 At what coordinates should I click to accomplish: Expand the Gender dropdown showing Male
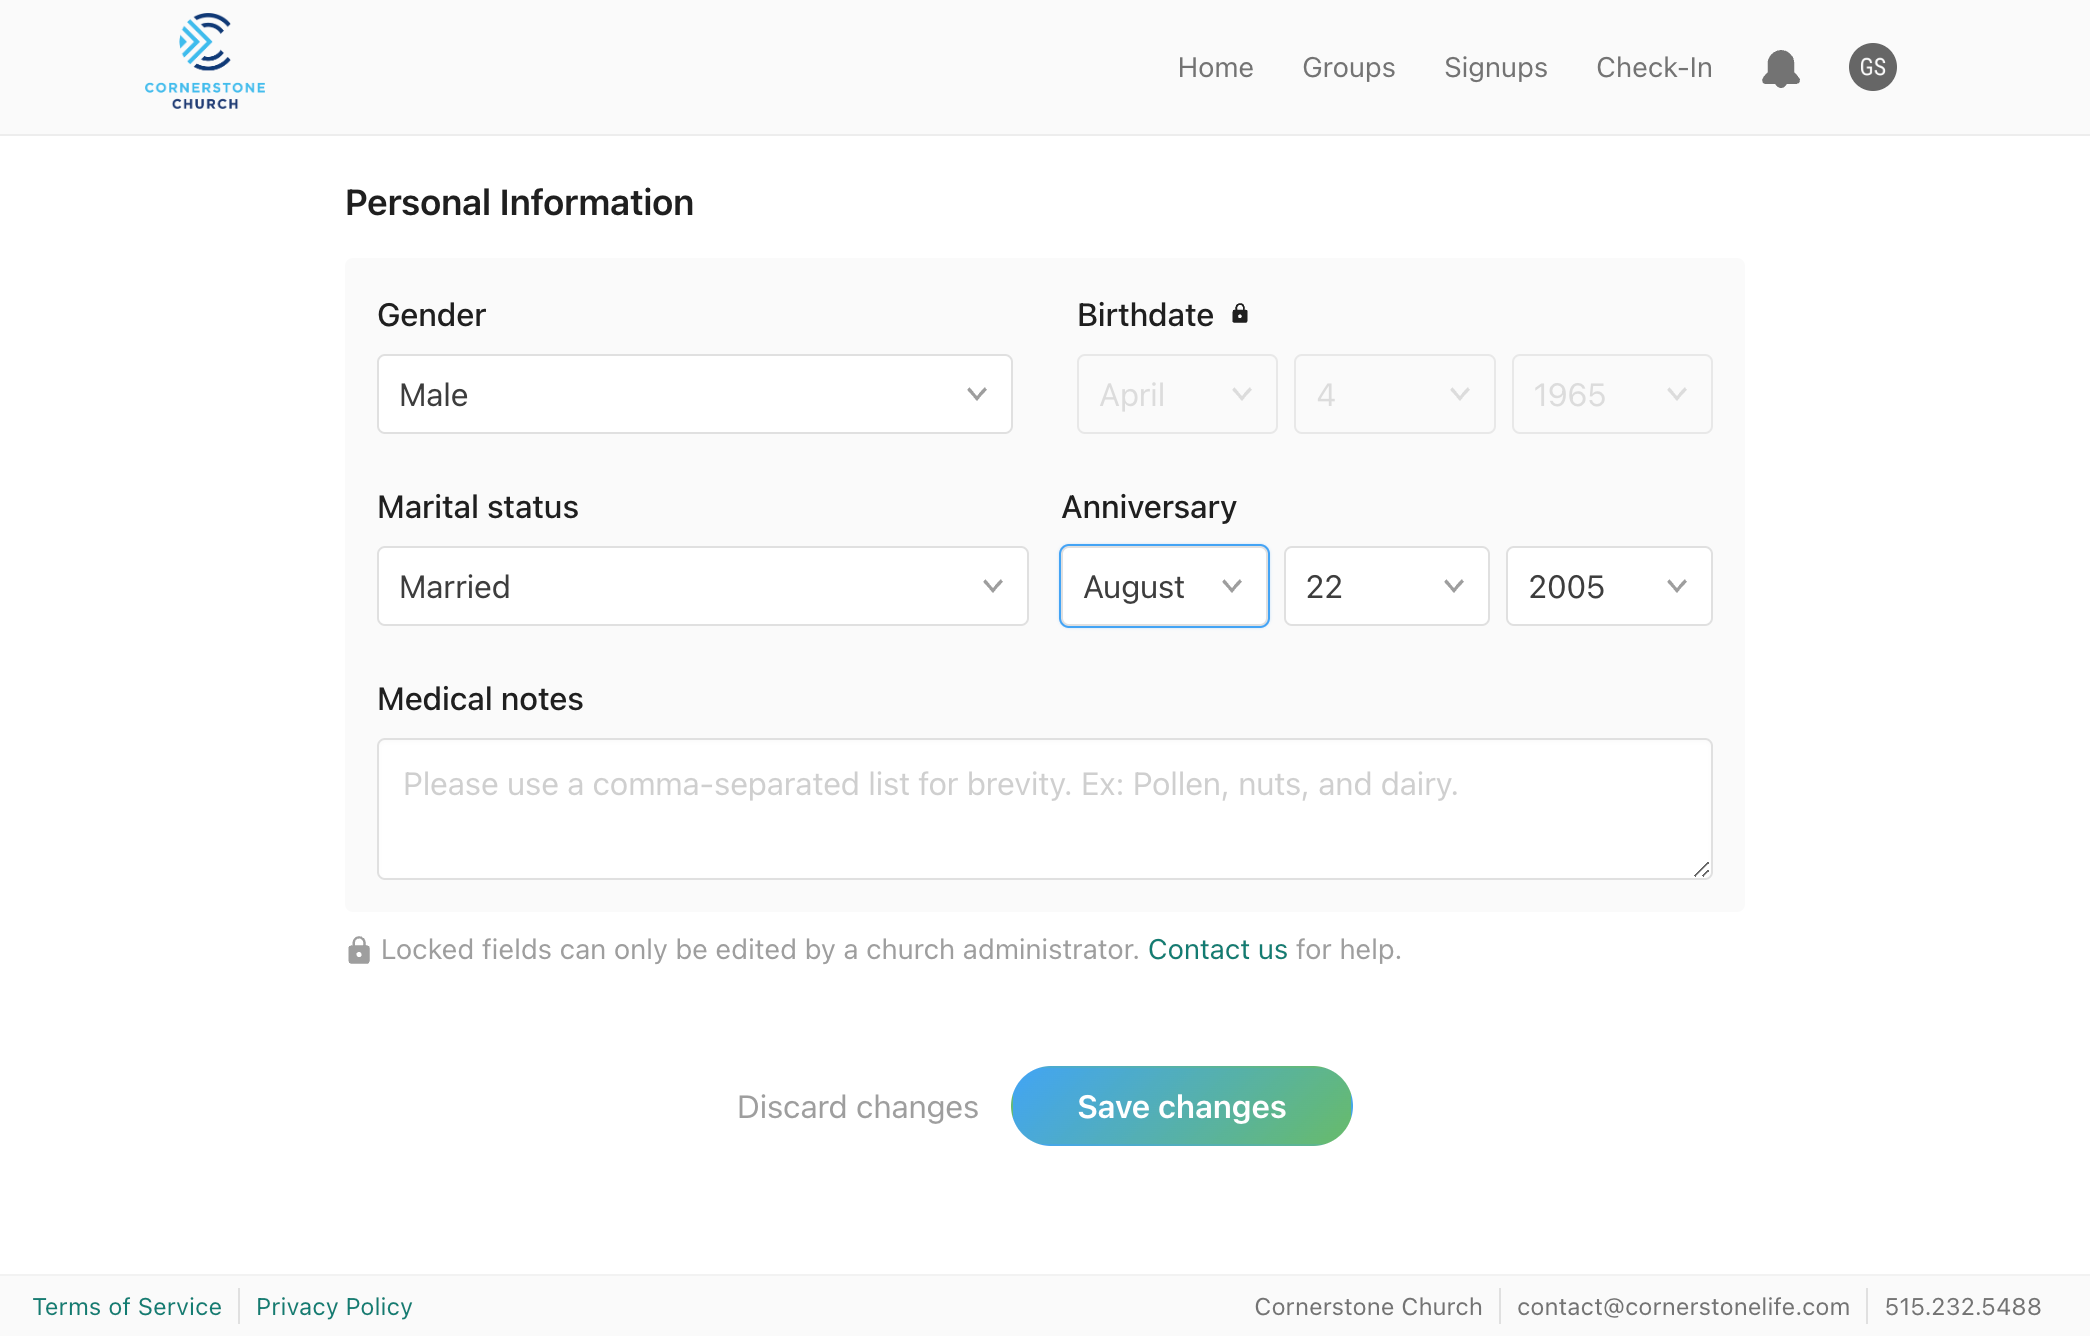(695, 394)
